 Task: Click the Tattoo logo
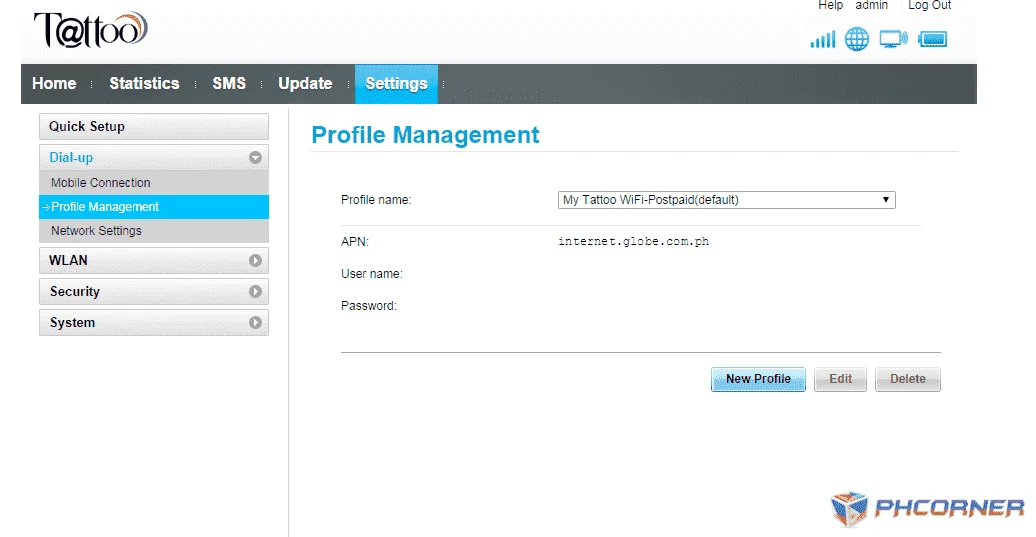[x=91, y=30]
